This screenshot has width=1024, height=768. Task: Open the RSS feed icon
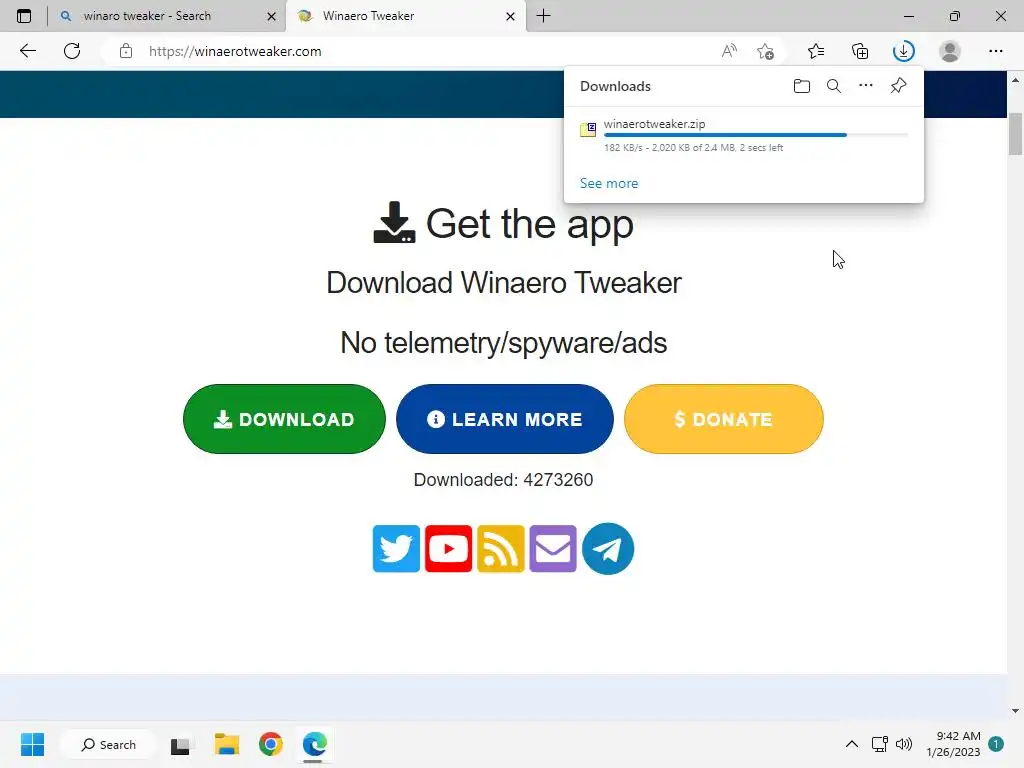(x=501, y=549)
